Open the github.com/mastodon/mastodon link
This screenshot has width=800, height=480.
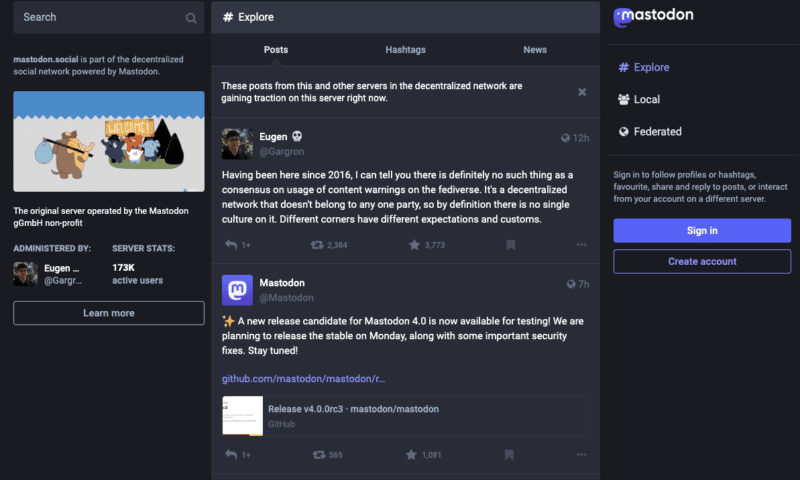pyautogui.click(x=303, y=378)
